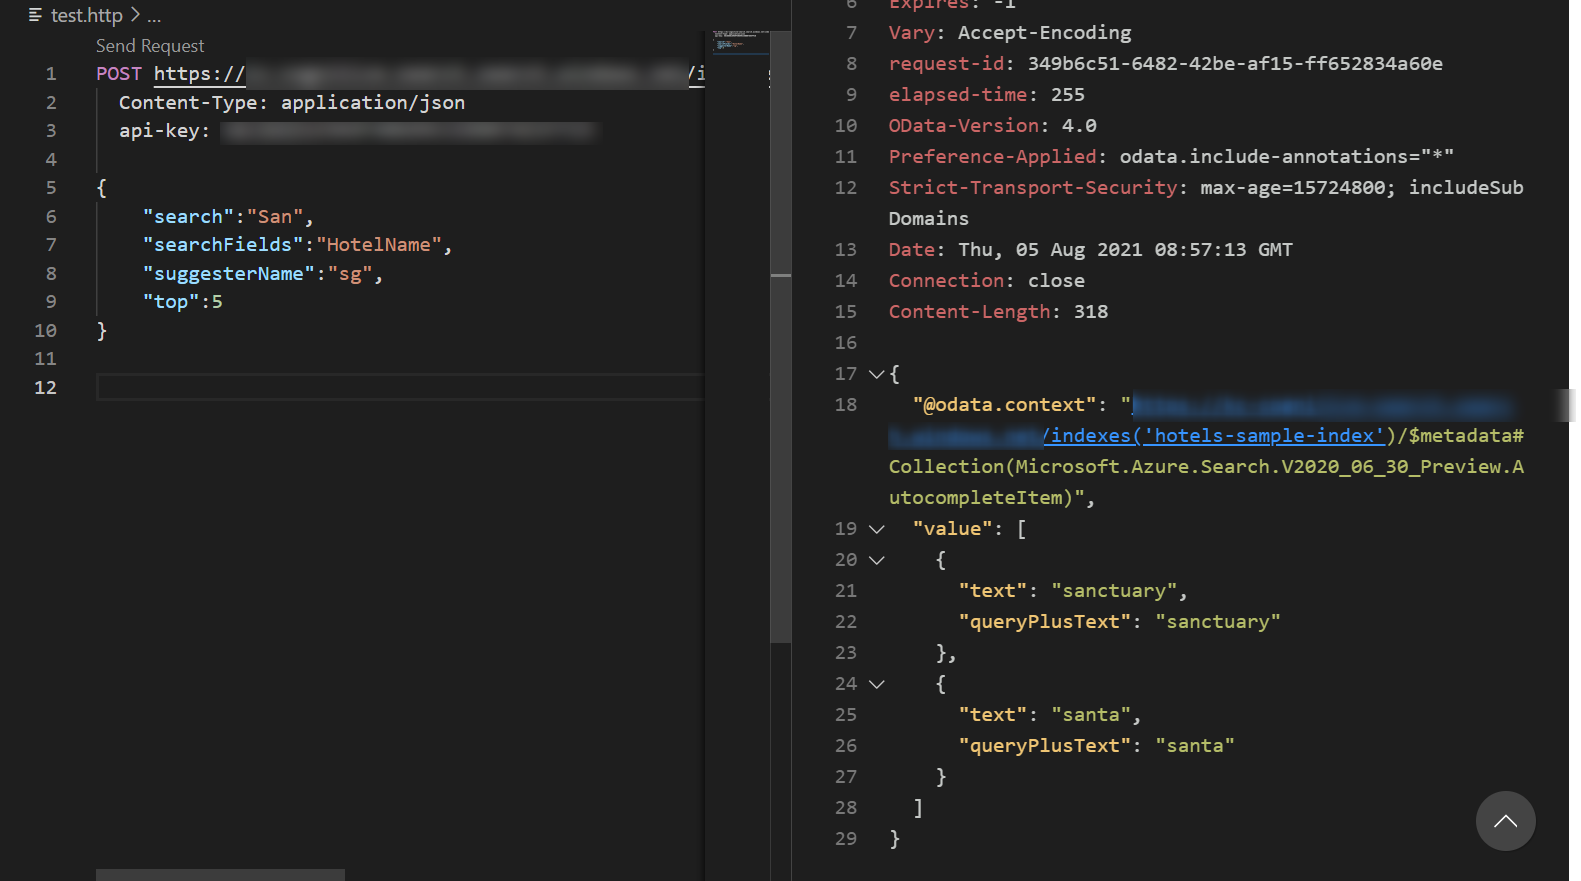Screen dimensions: 1581x881
Task: Click the elapsed-time header in response
Action: (987, 95)
